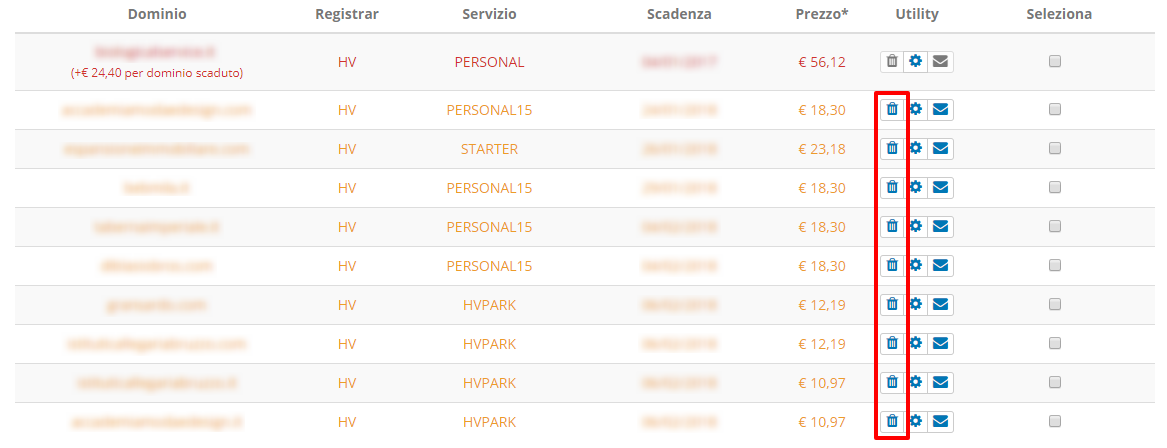
Task: Click the trash icon in the first PERSONAL15 row
Action: 892,110
